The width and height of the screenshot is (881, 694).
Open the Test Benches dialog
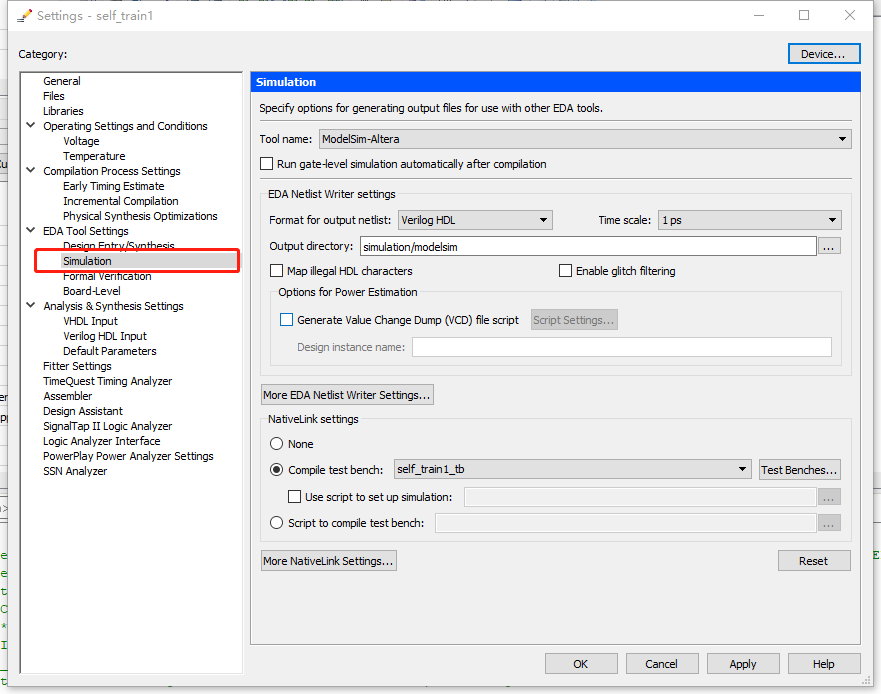[x=800, y=470]
